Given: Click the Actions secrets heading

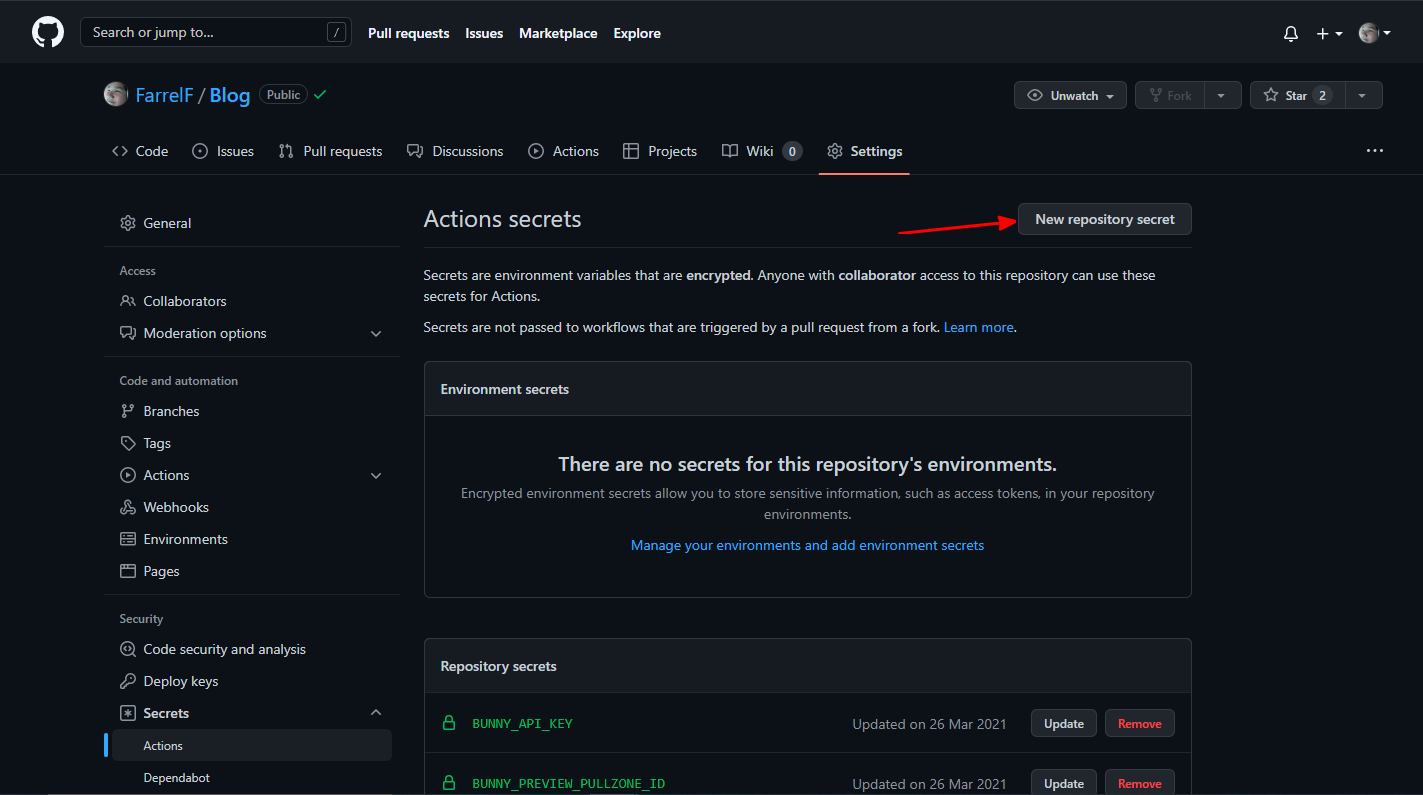Looking at the screenshot, I should point(502,219).
